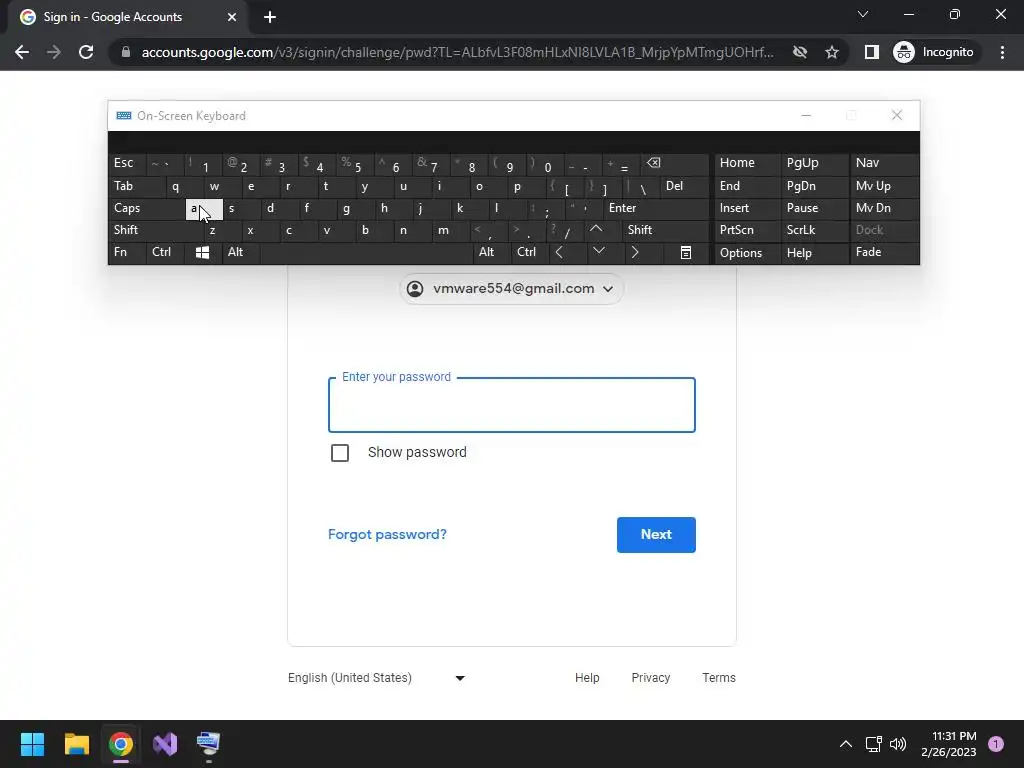Go back using Chrome back arrow

point(22,52)
